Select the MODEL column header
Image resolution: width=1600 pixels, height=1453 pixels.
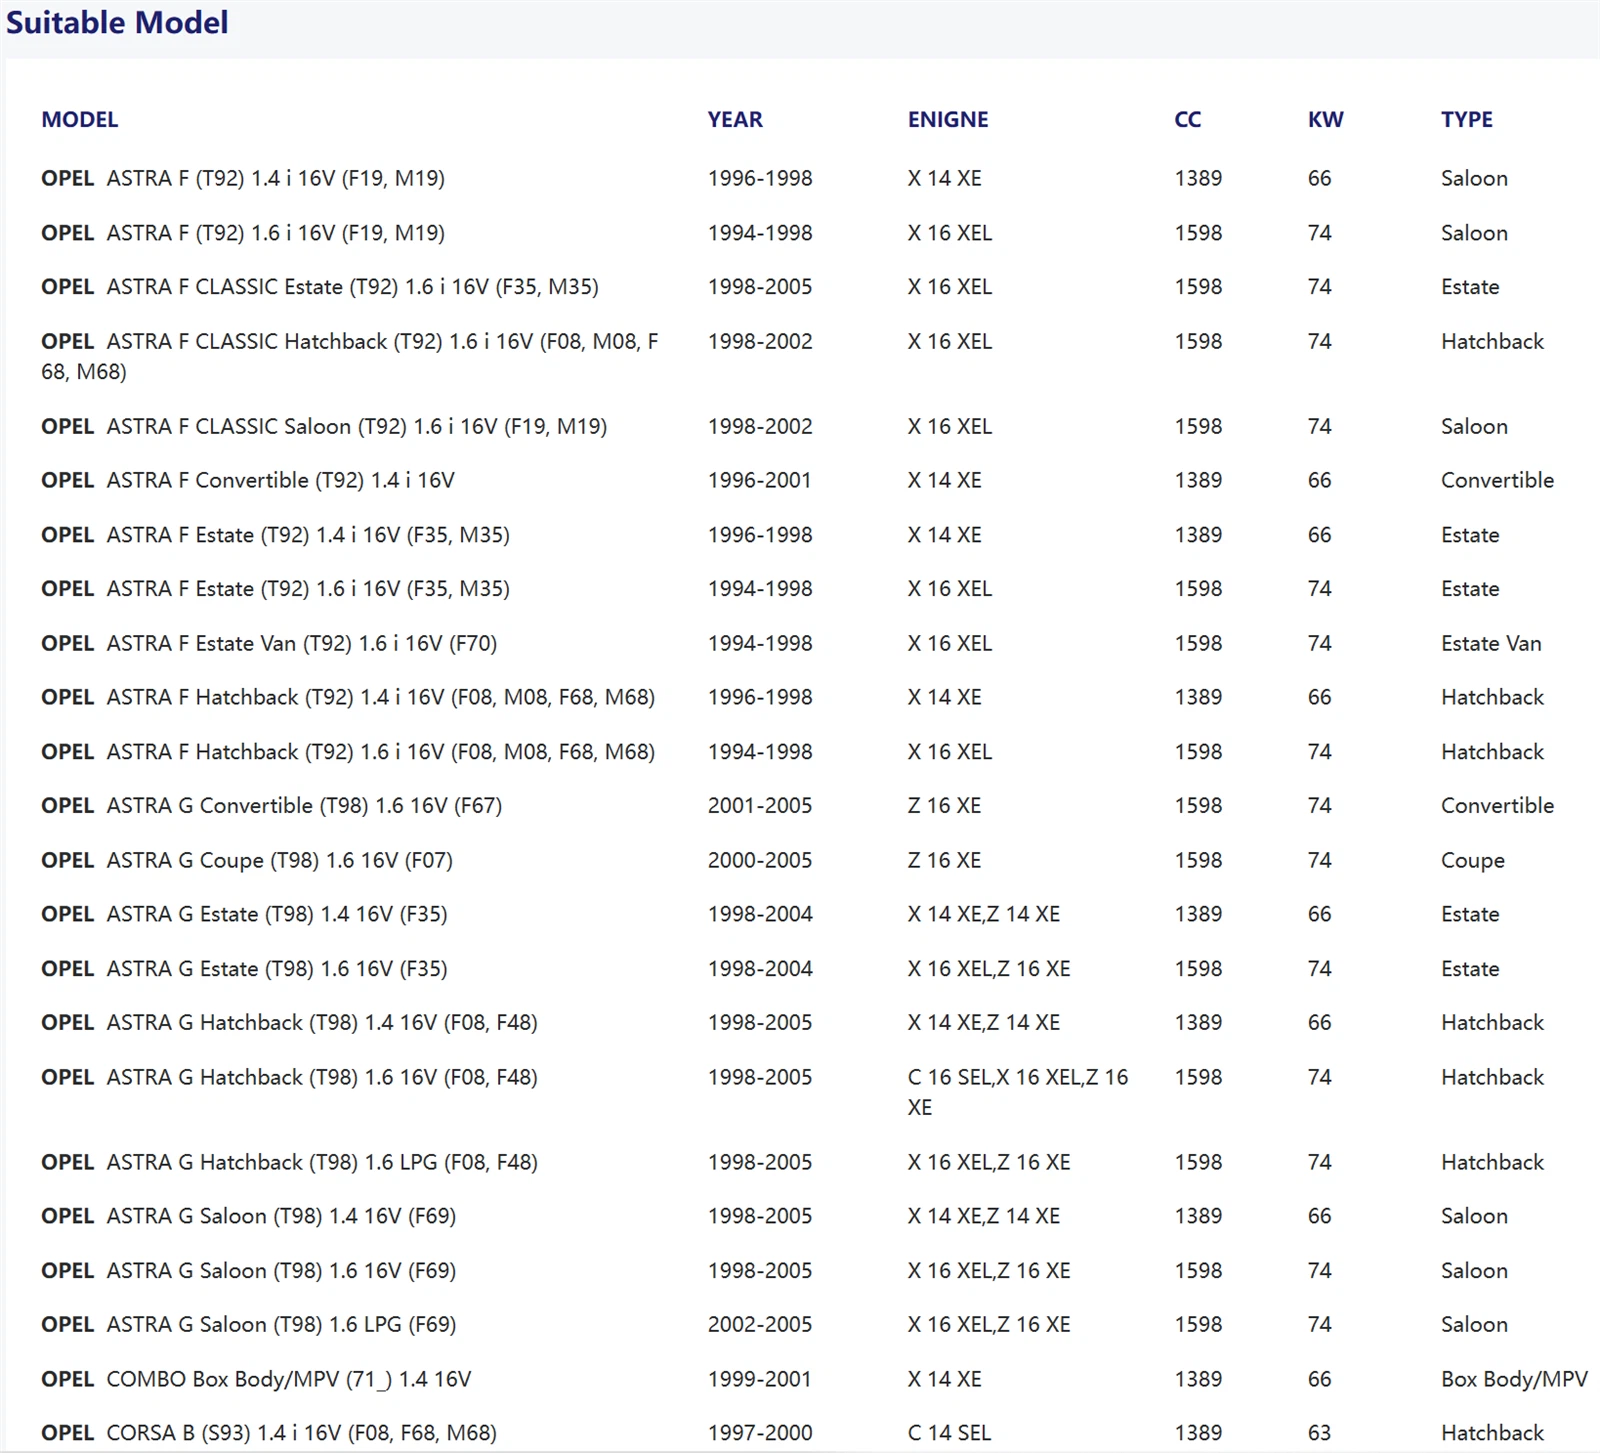tap(80, 120)
